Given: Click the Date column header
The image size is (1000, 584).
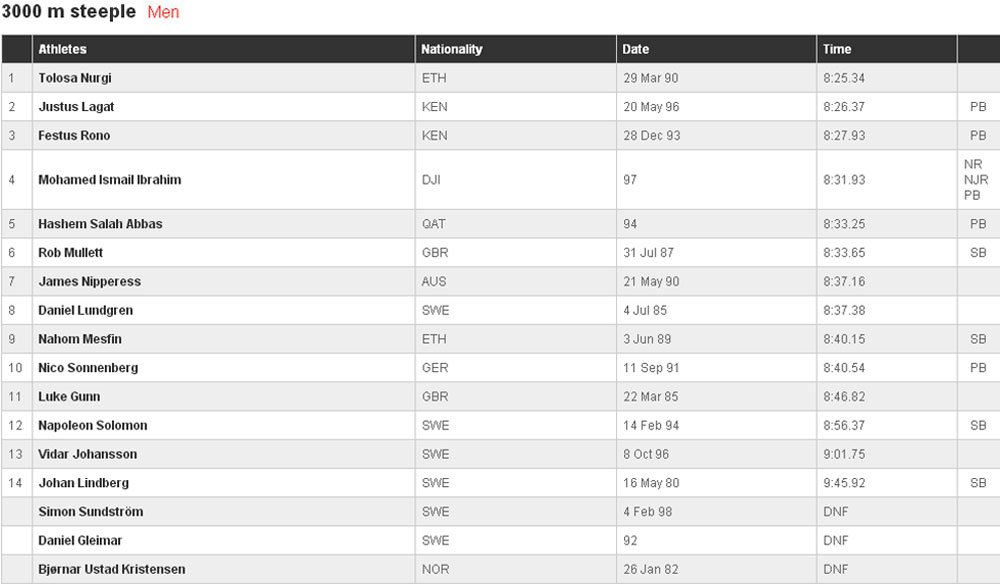Looking at the screenshot, I should (635, 49).
